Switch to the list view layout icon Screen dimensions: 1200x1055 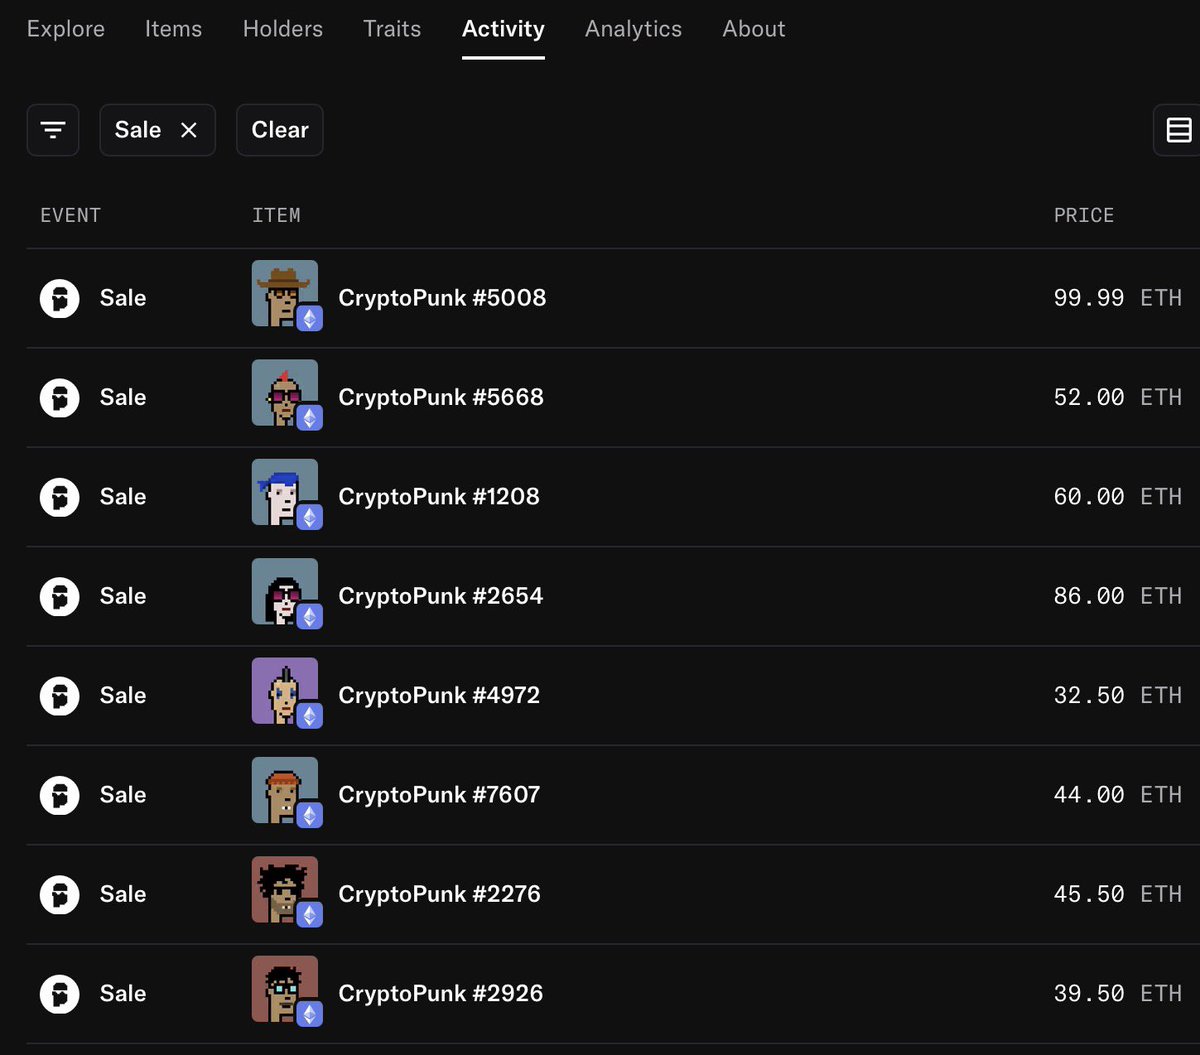1178,130
